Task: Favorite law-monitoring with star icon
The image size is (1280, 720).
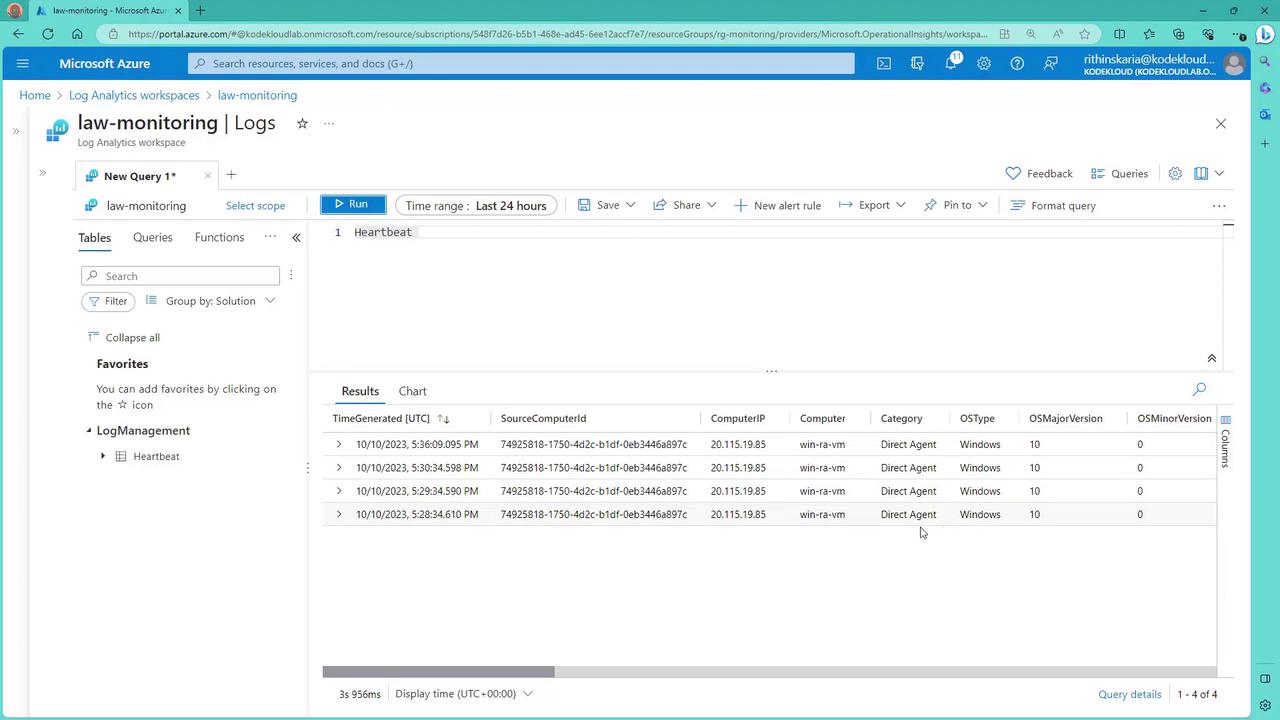Action: click(302, 123)
